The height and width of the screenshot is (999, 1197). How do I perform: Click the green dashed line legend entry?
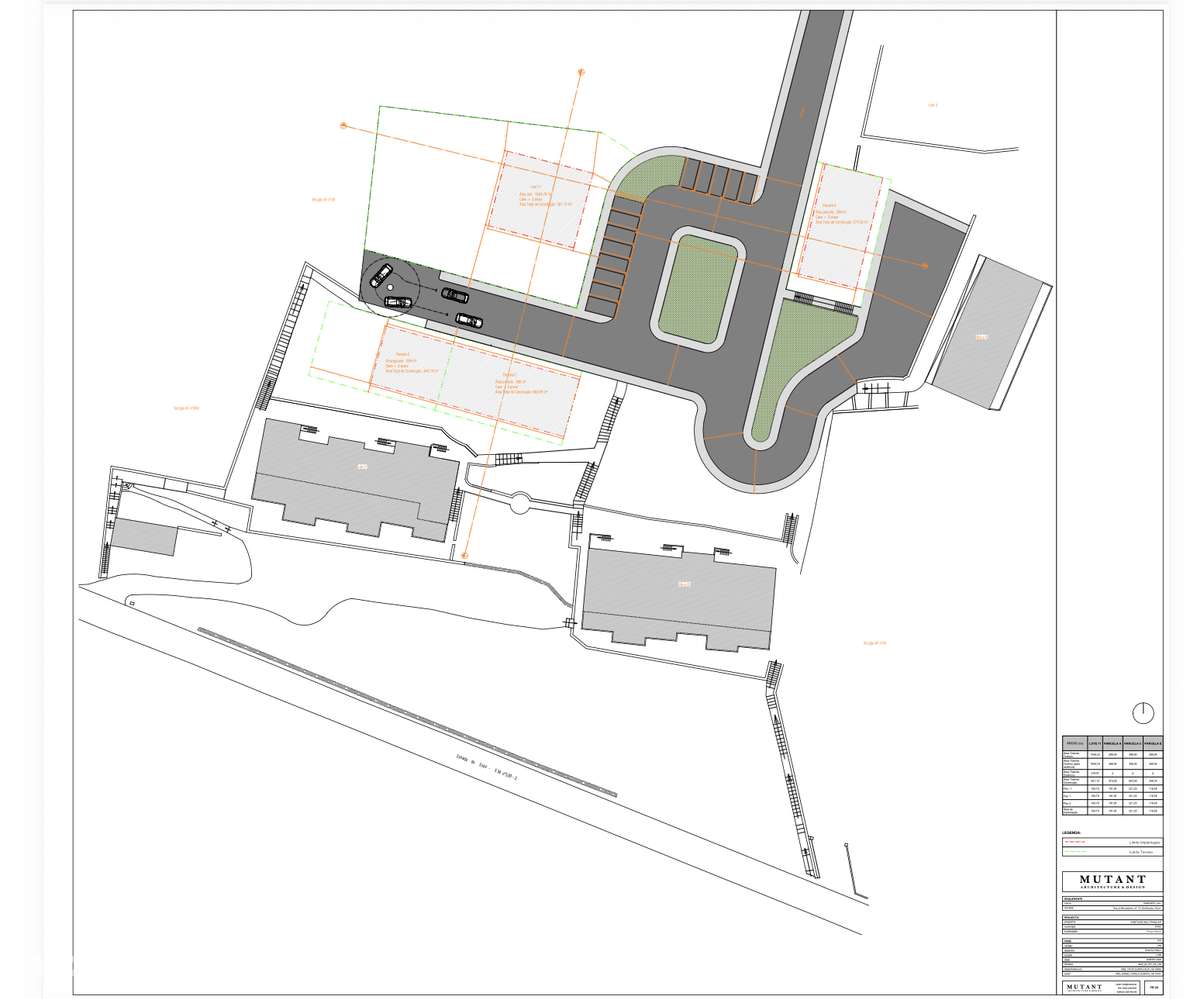point(1112,851)
